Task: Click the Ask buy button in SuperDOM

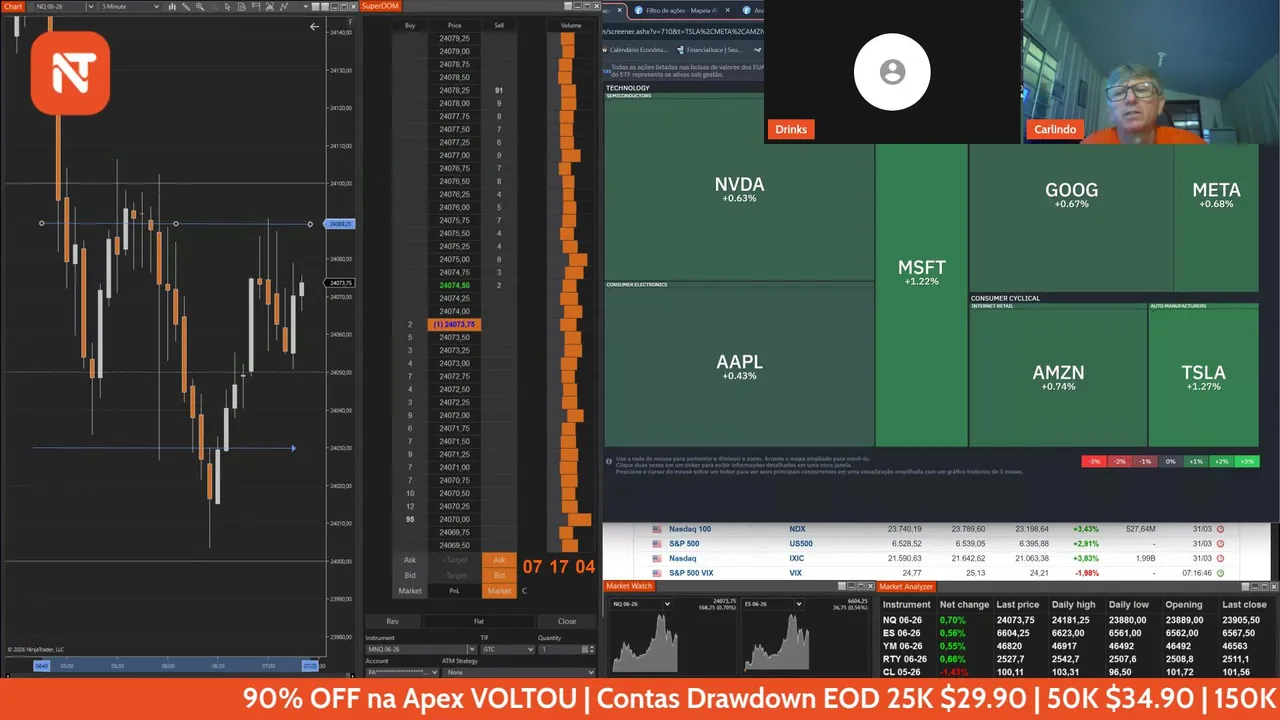Action: tap(410, 560)
